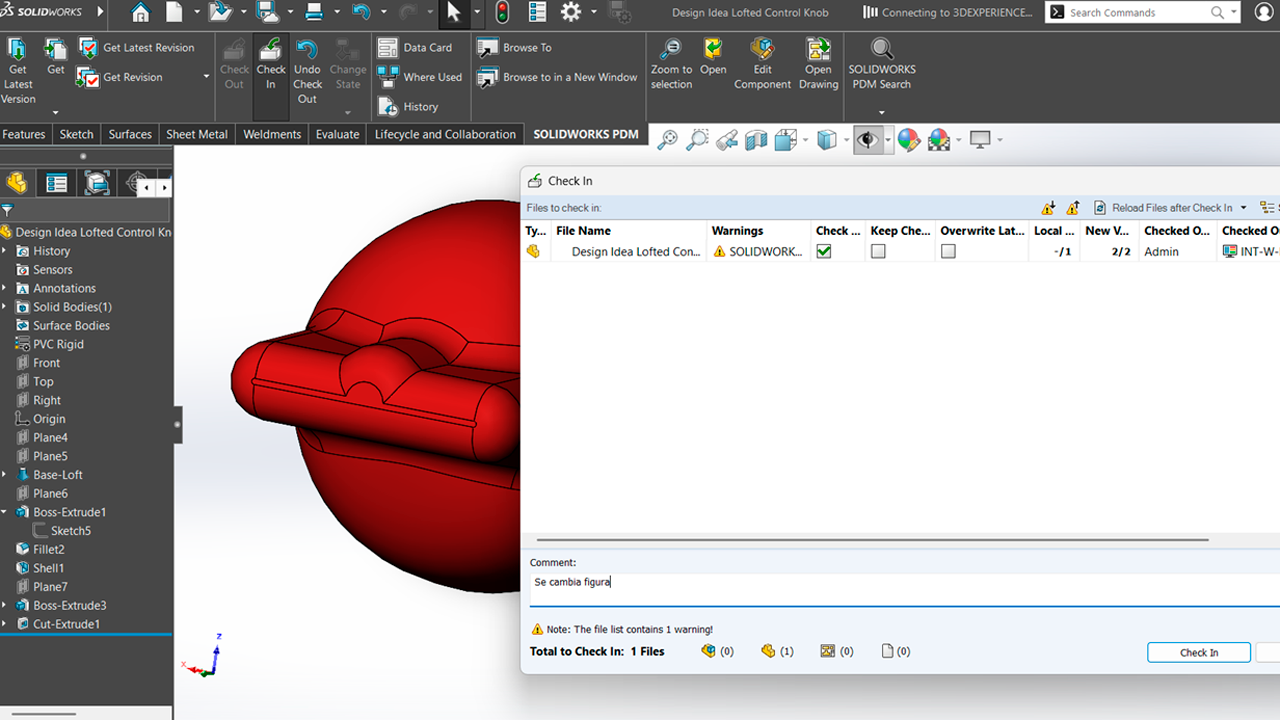
Task: Click the New document icon
Action: pos(174,13)
